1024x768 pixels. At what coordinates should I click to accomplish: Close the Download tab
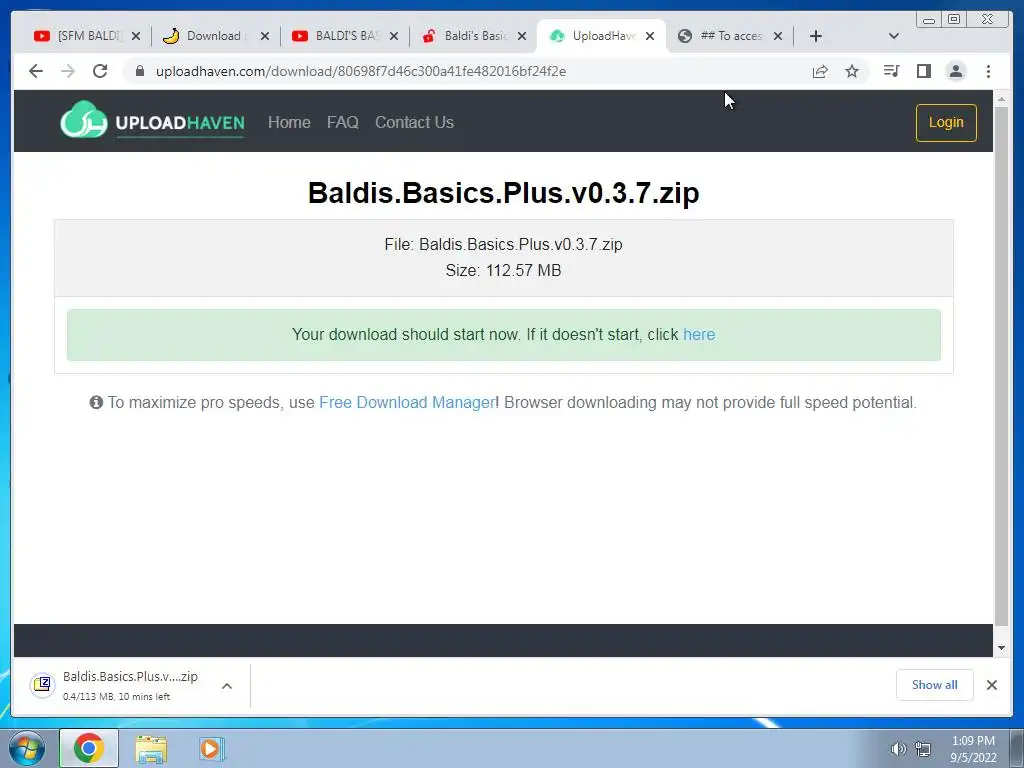264,36
